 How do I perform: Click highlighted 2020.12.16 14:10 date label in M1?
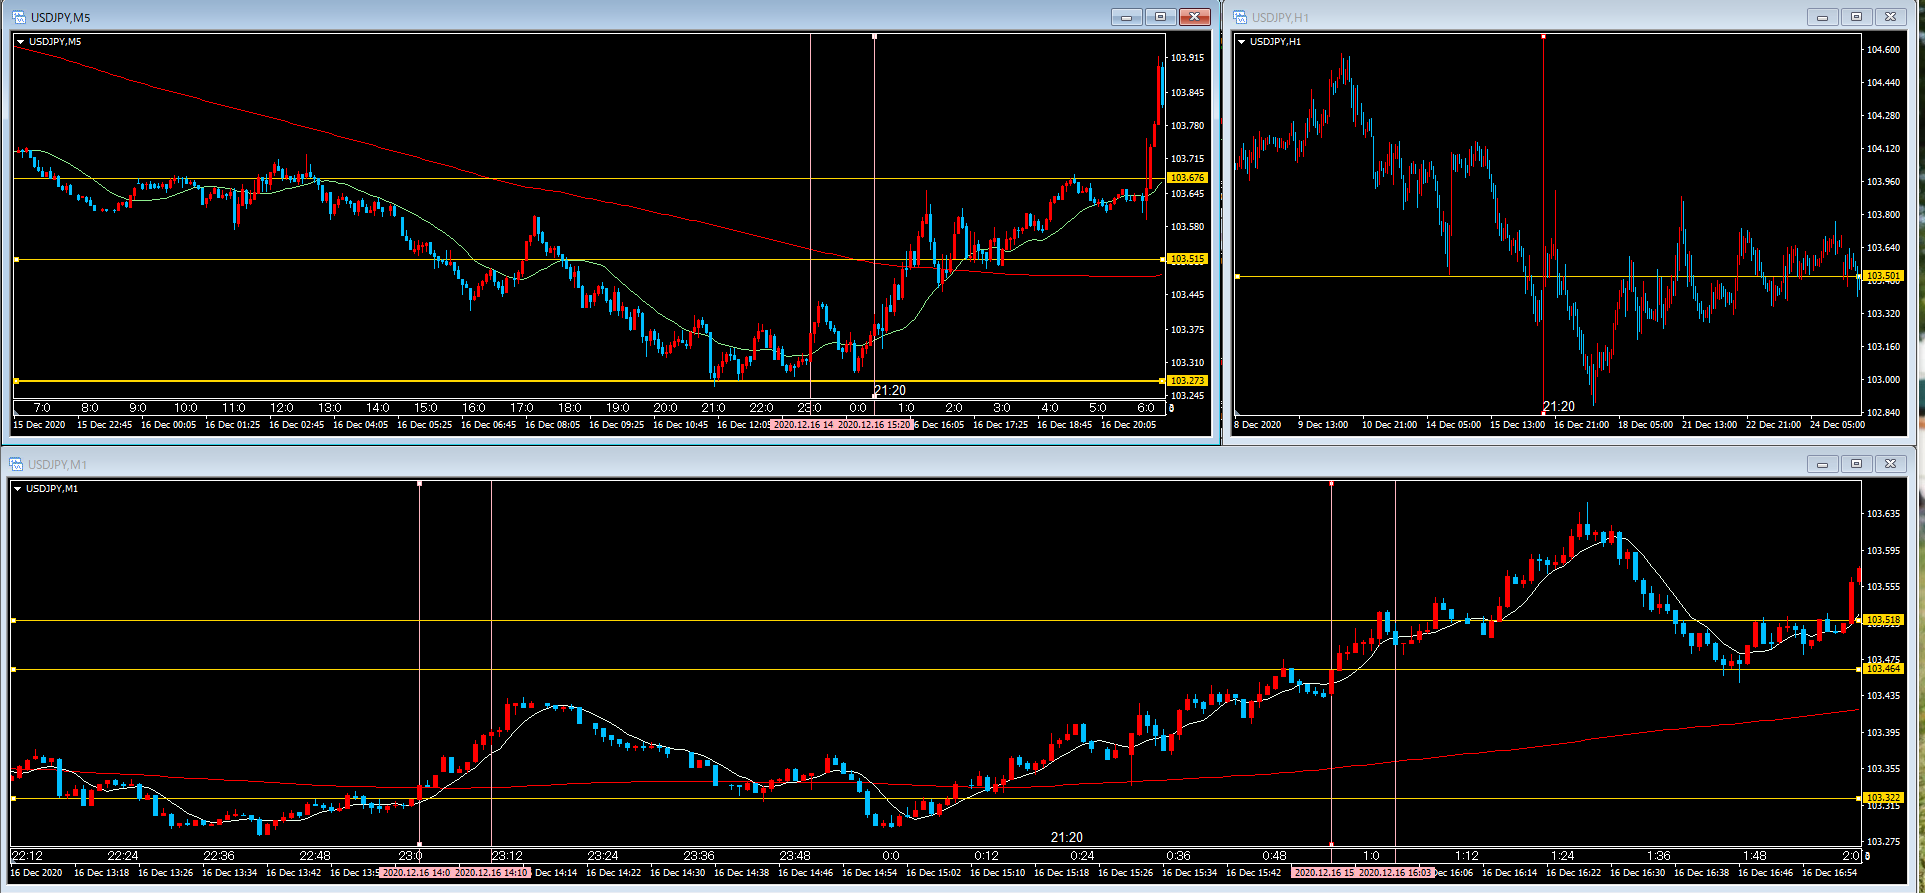(492, 873)
